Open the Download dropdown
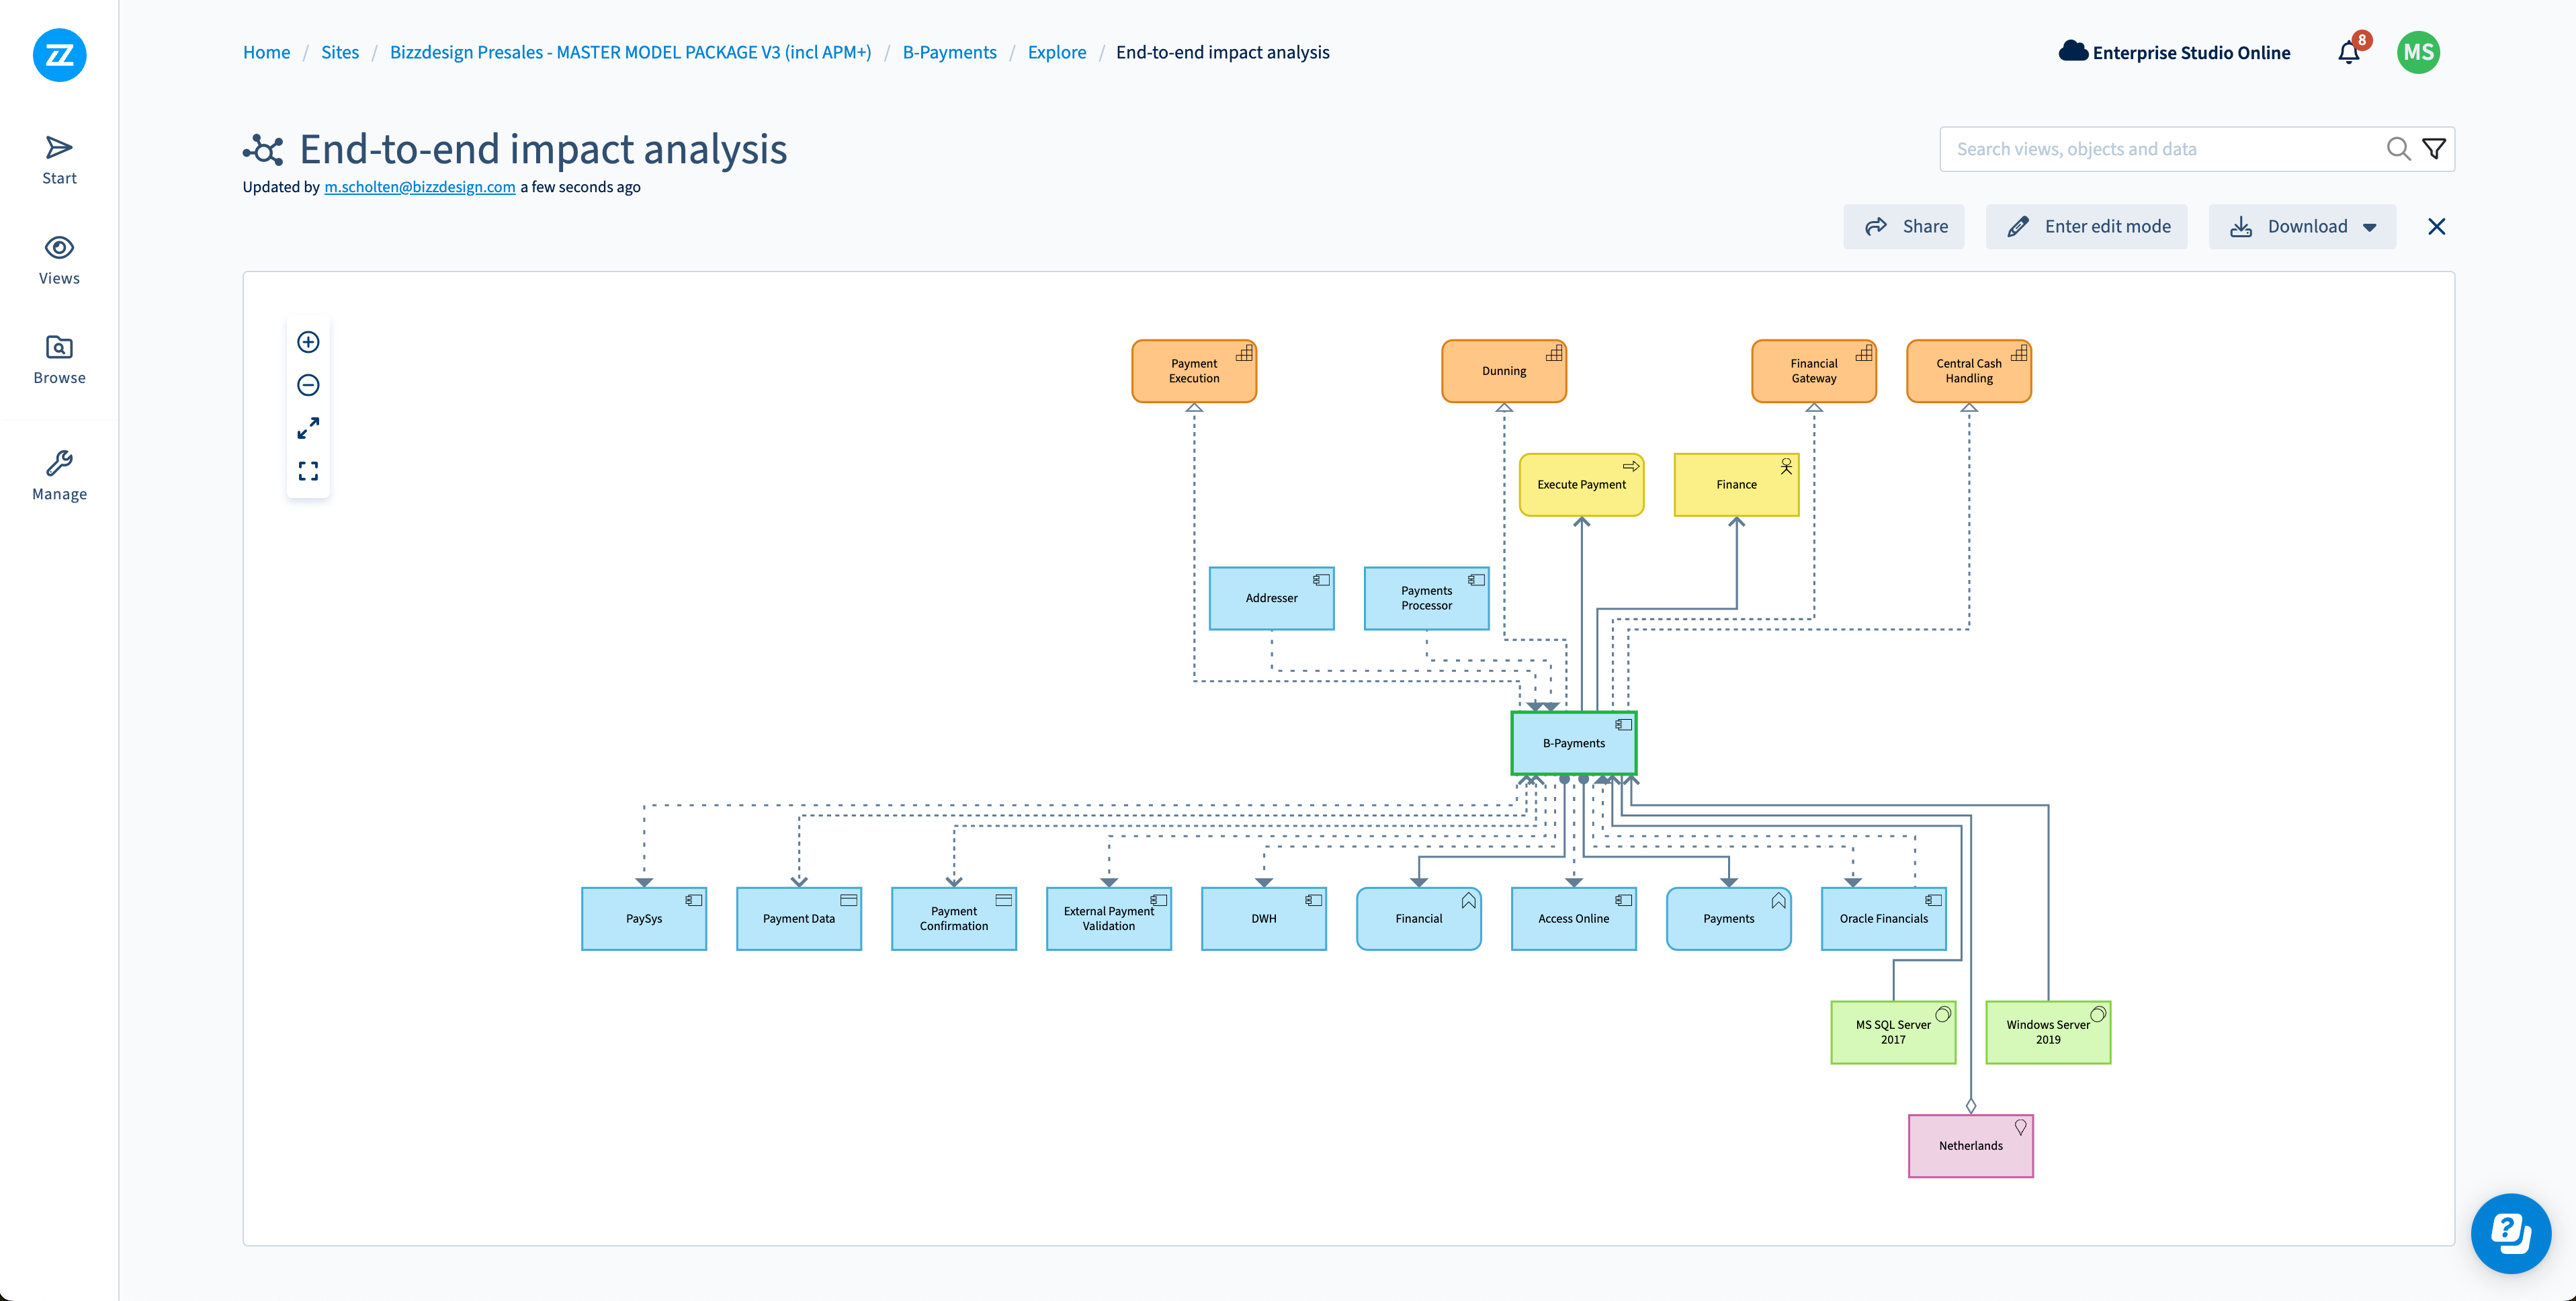 coord(2302,227)
